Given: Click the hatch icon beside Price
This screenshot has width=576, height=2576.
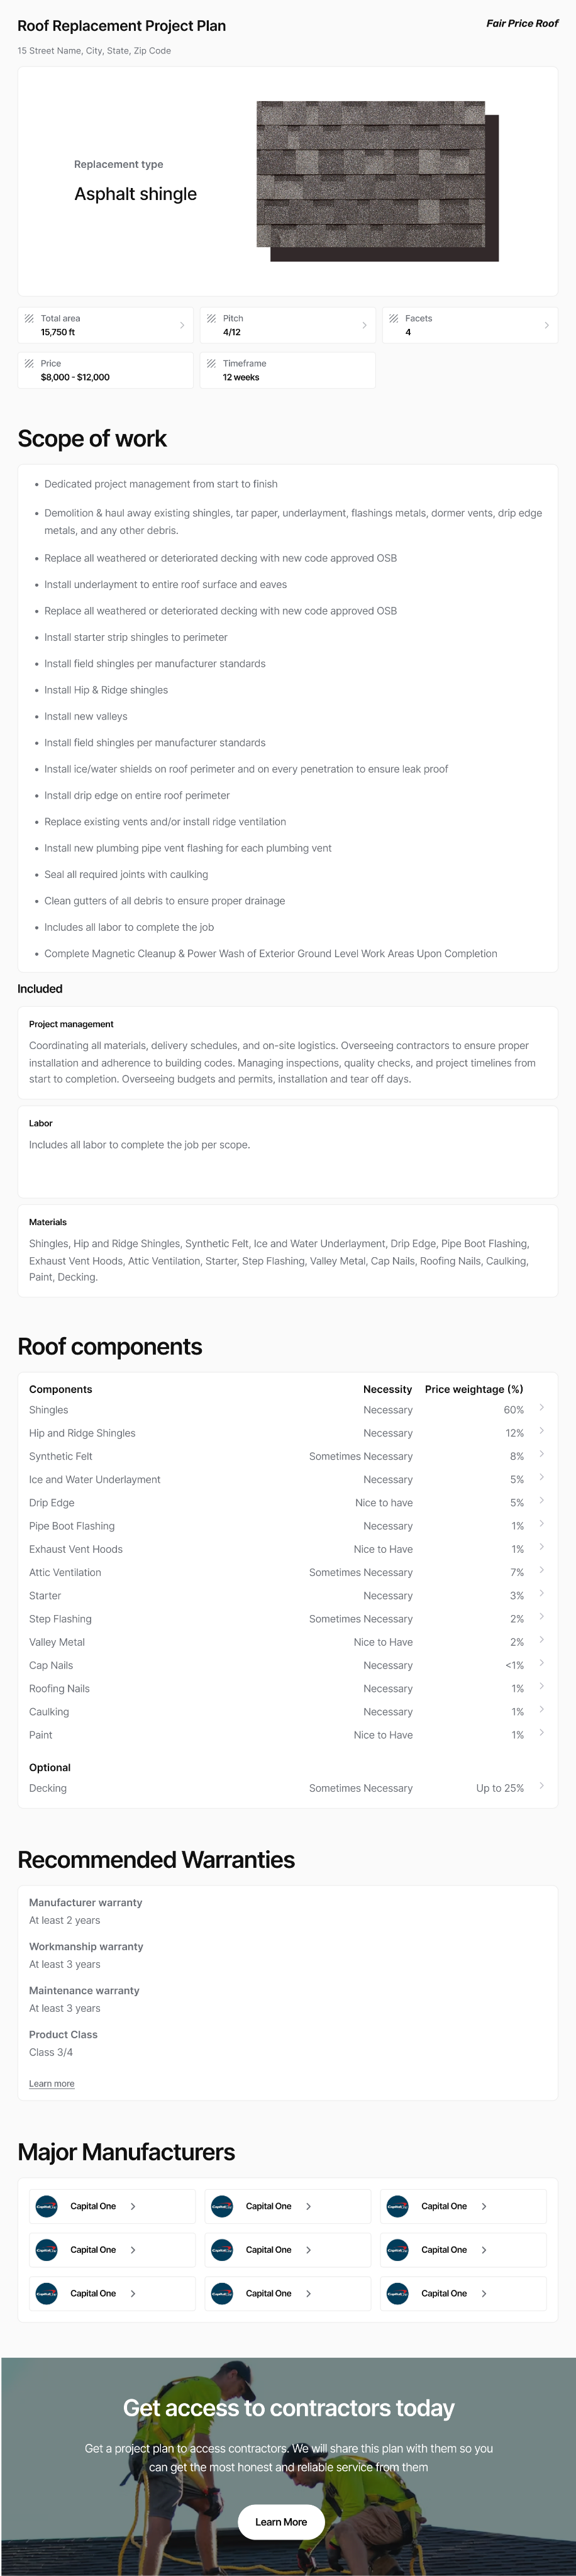Looking at the screenshot, I should 29,363.
